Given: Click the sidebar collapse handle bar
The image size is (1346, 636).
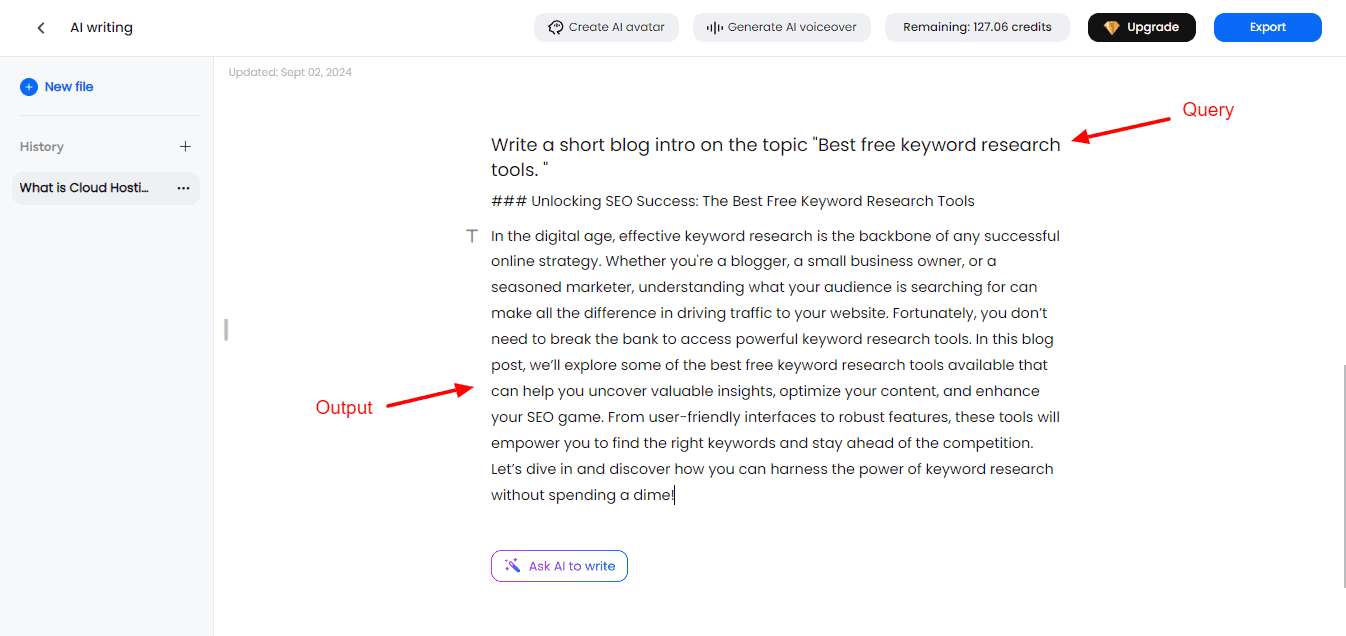Looking at the screenshot, I should coord(226,329).
